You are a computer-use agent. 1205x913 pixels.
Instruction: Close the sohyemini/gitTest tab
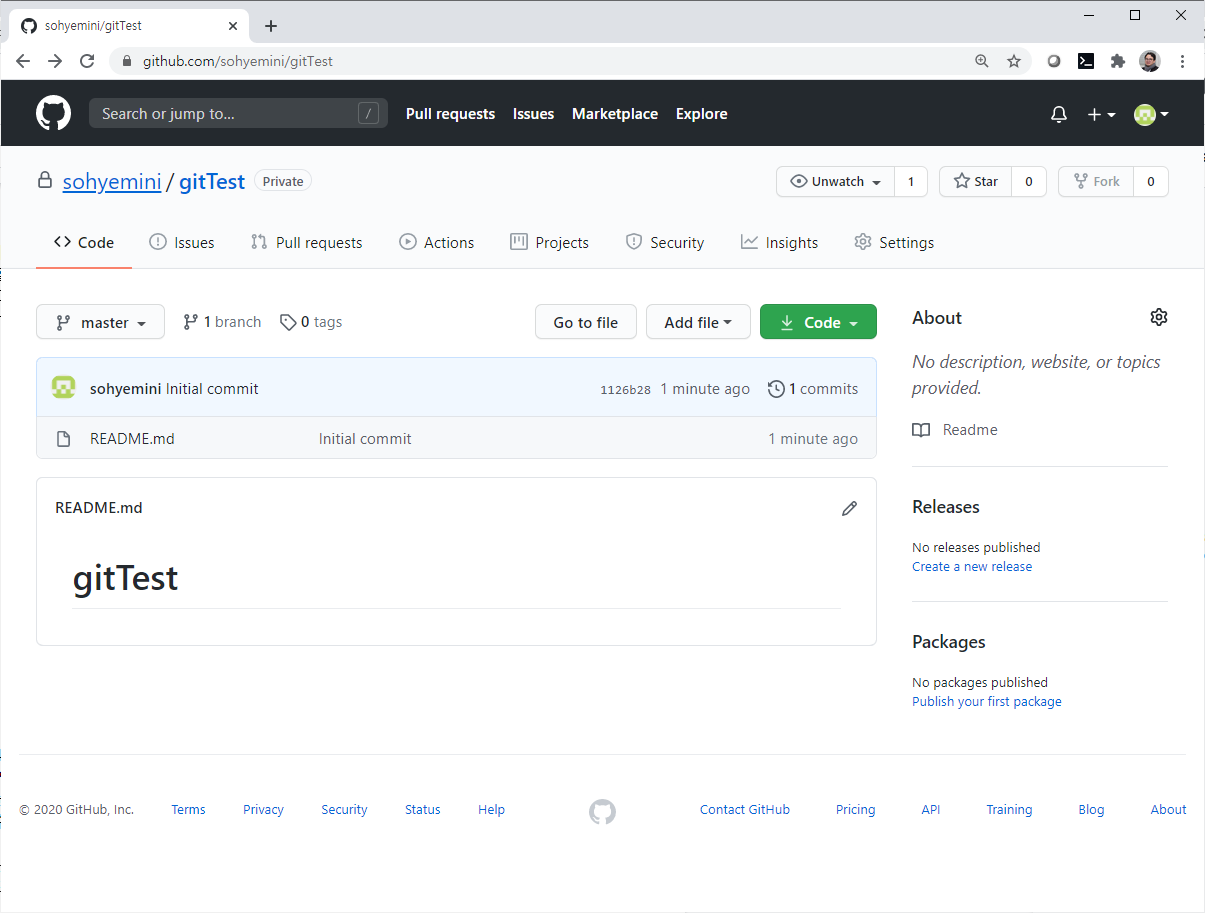click(233, 26)
